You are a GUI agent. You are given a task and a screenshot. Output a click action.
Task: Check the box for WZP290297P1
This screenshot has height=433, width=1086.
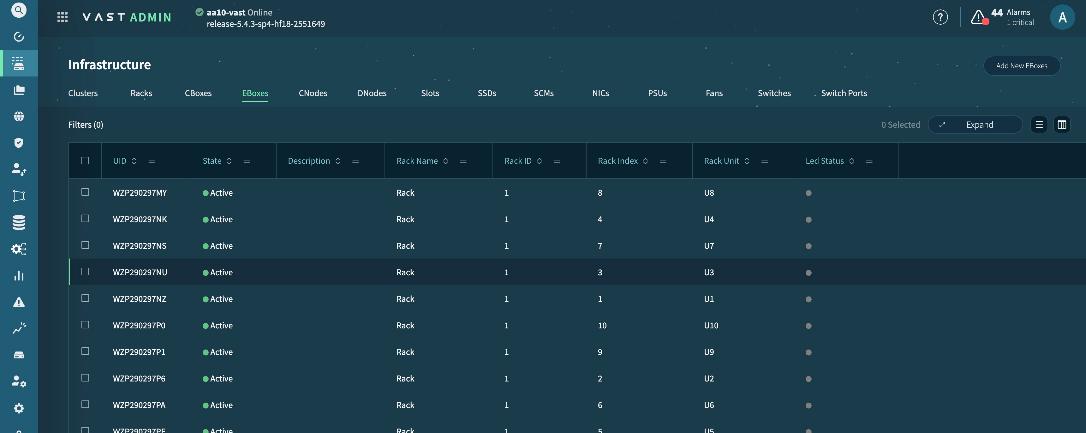(85, 351)
